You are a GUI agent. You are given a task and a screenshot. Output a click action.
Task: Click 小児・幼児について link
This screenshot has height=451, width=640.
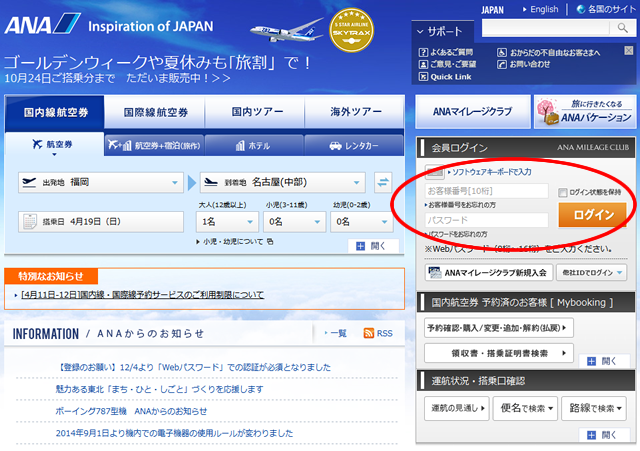click(x=234, y=242)
